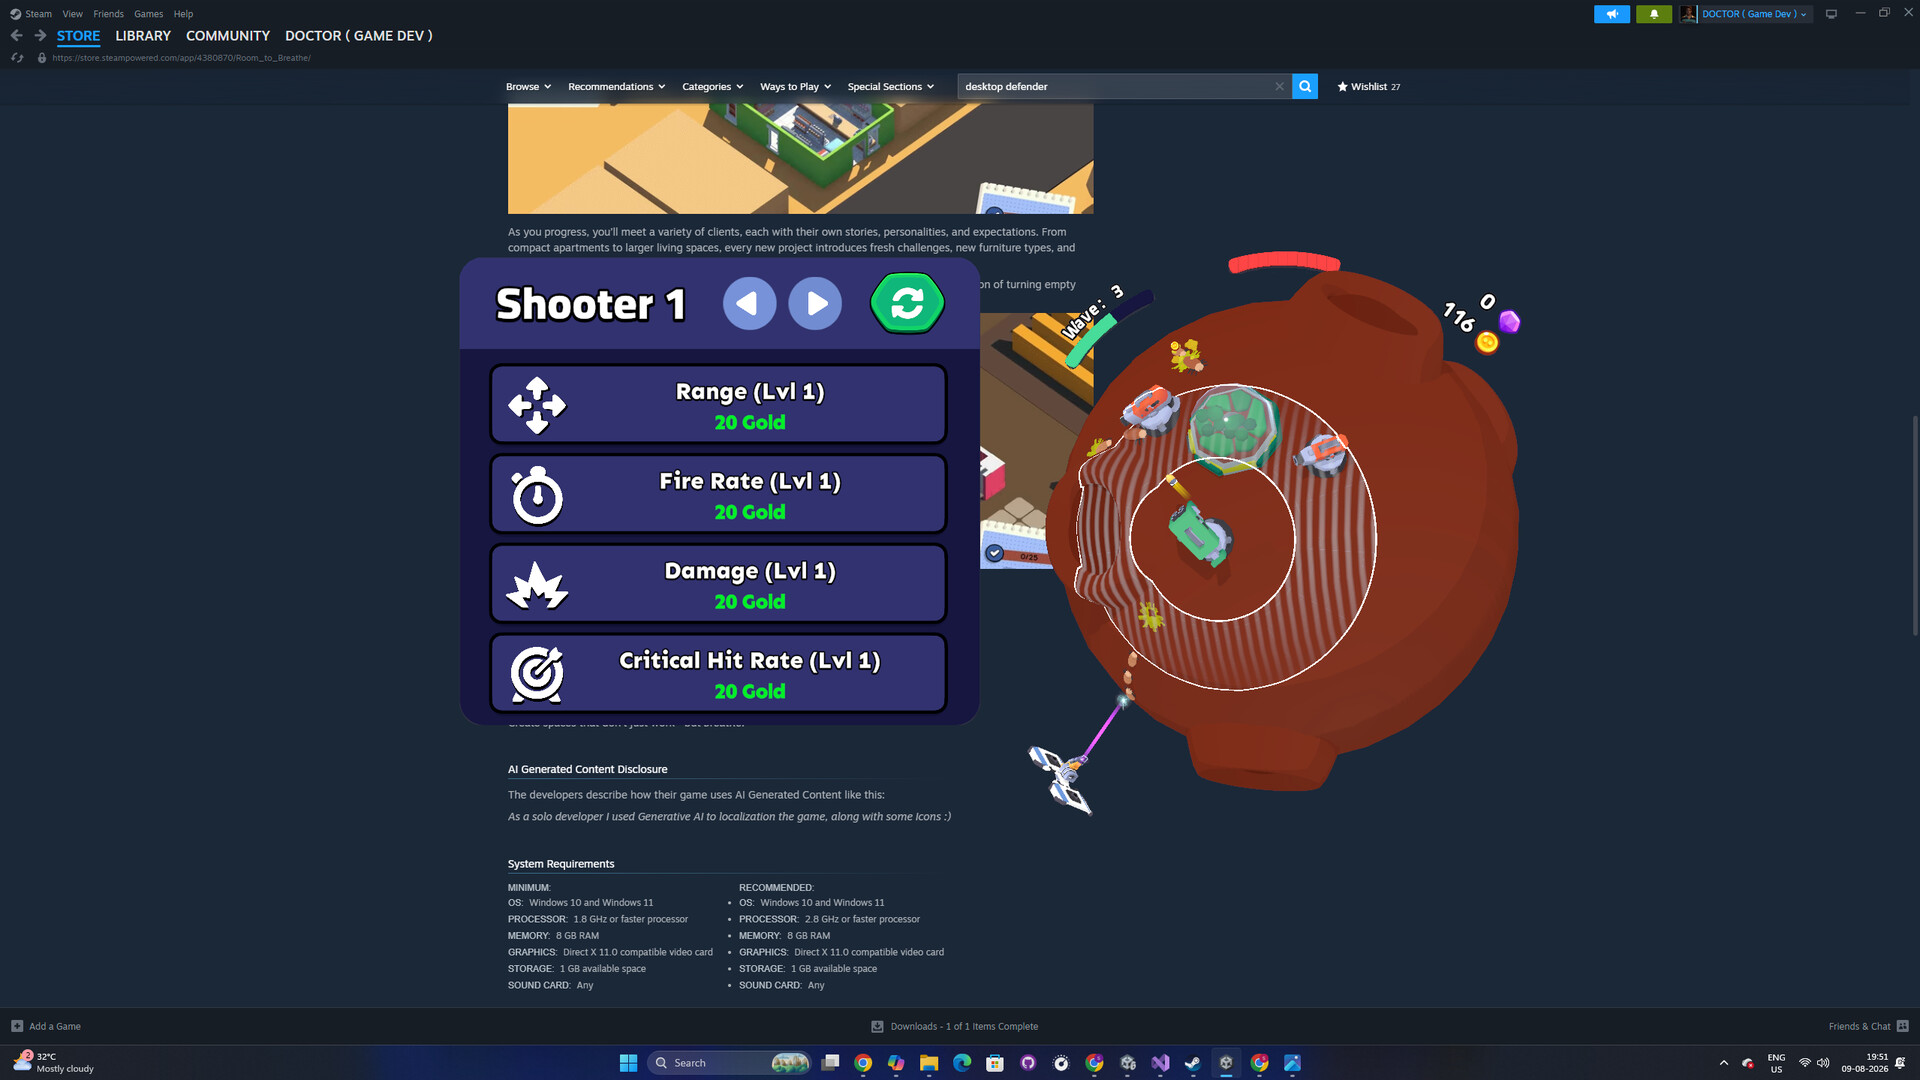Upgrade Critical Hit Rate (Lvl 1)
The width and height of the screenshot is (1920, 1080).
718,674
